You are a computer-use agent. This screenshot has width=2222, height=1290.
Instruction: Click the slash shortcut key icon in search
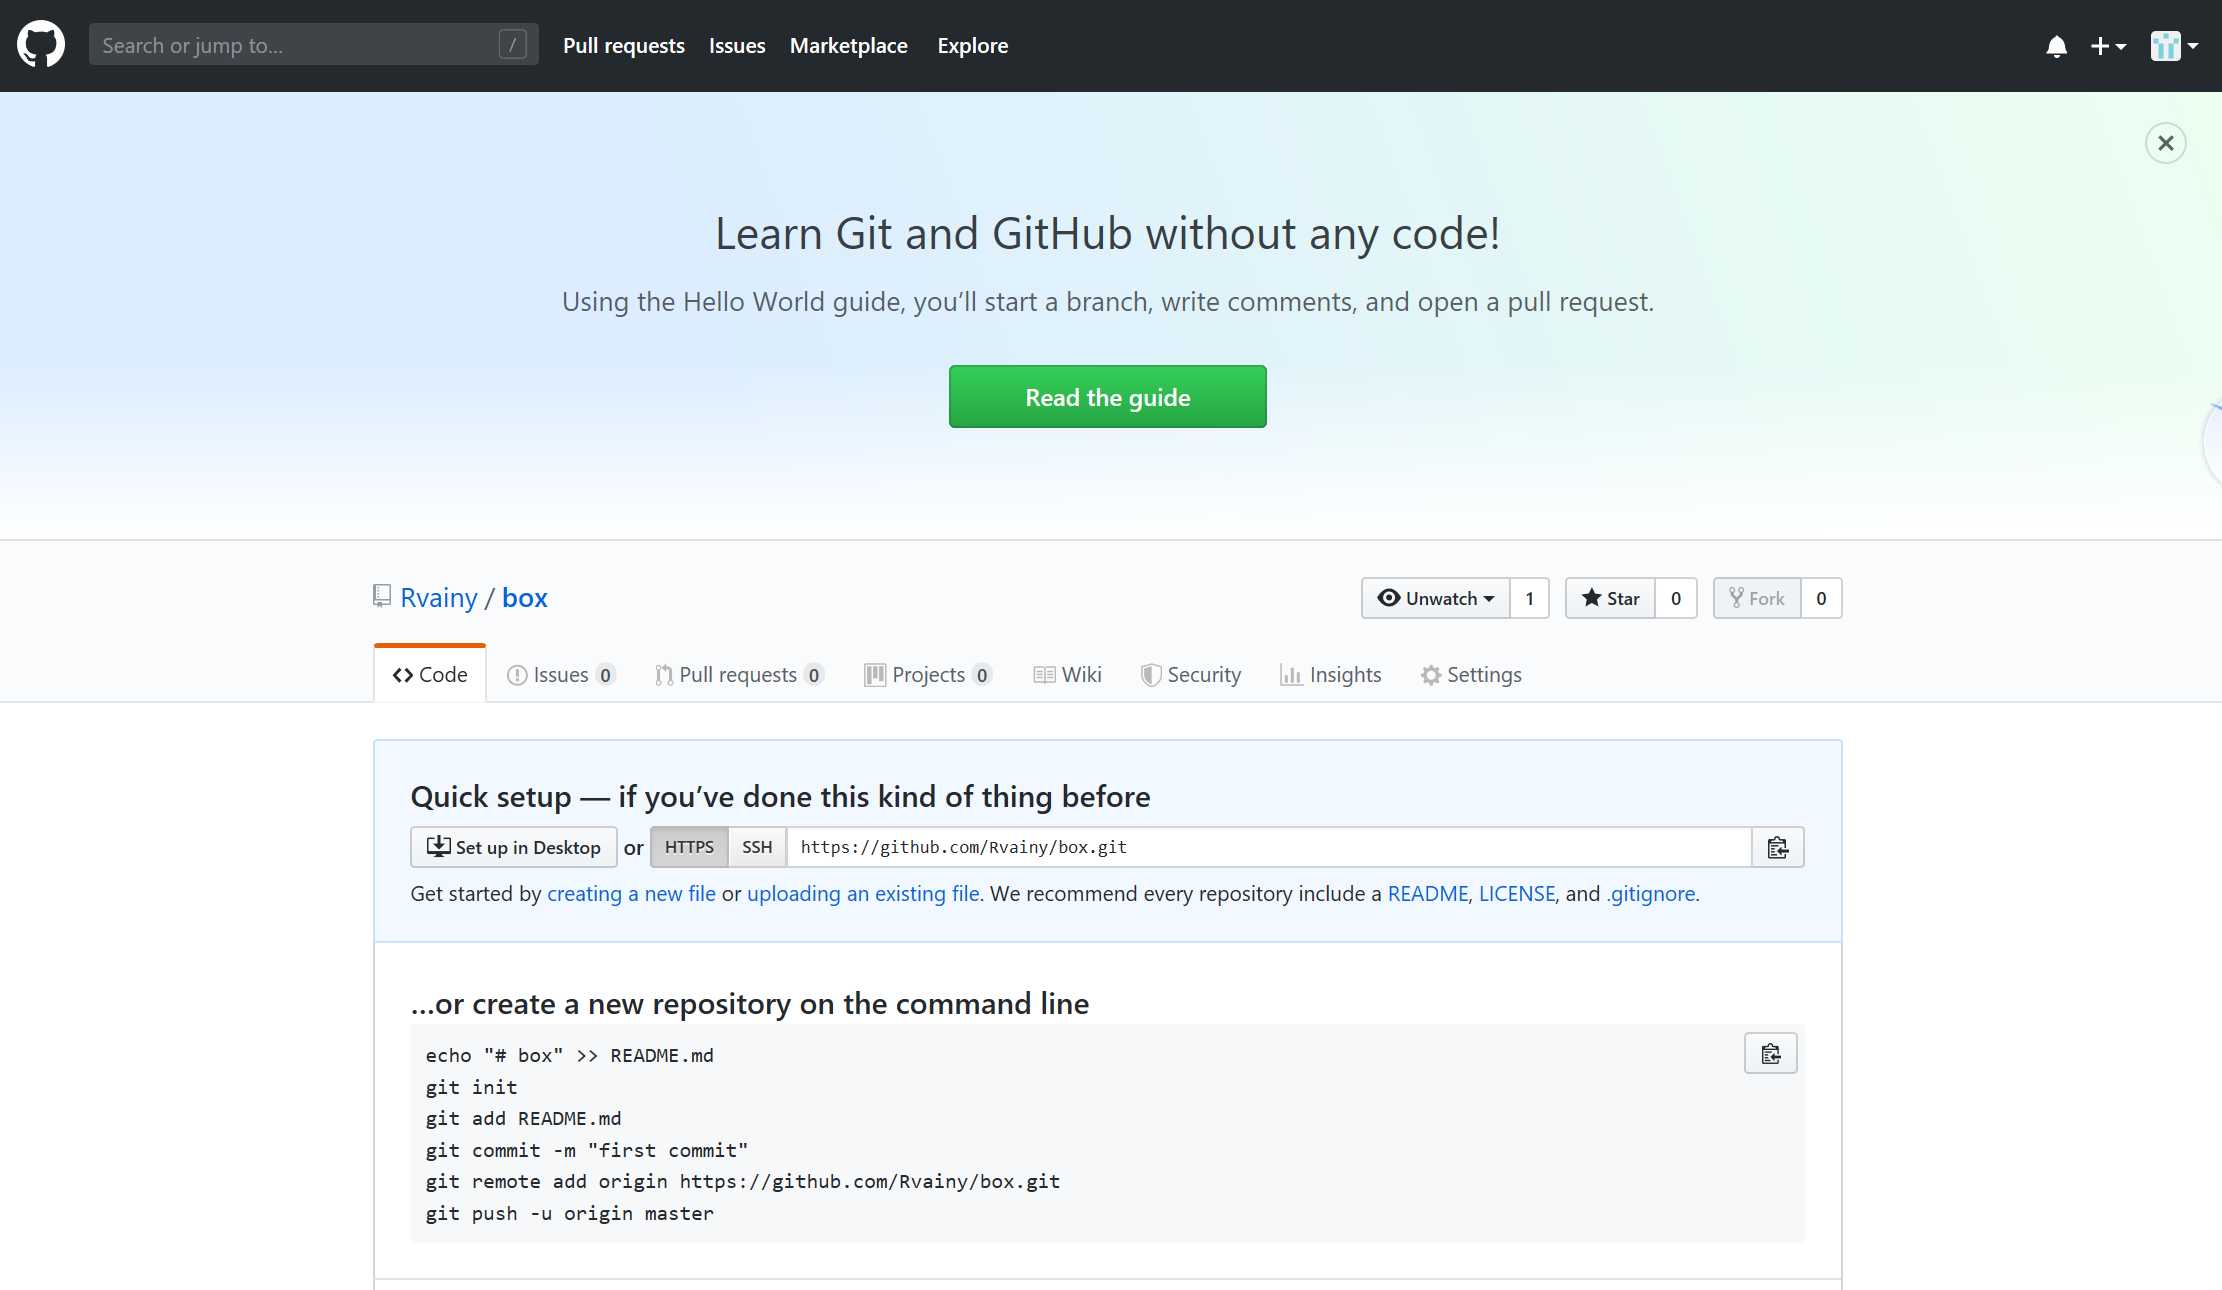click(x=512, y=45)
